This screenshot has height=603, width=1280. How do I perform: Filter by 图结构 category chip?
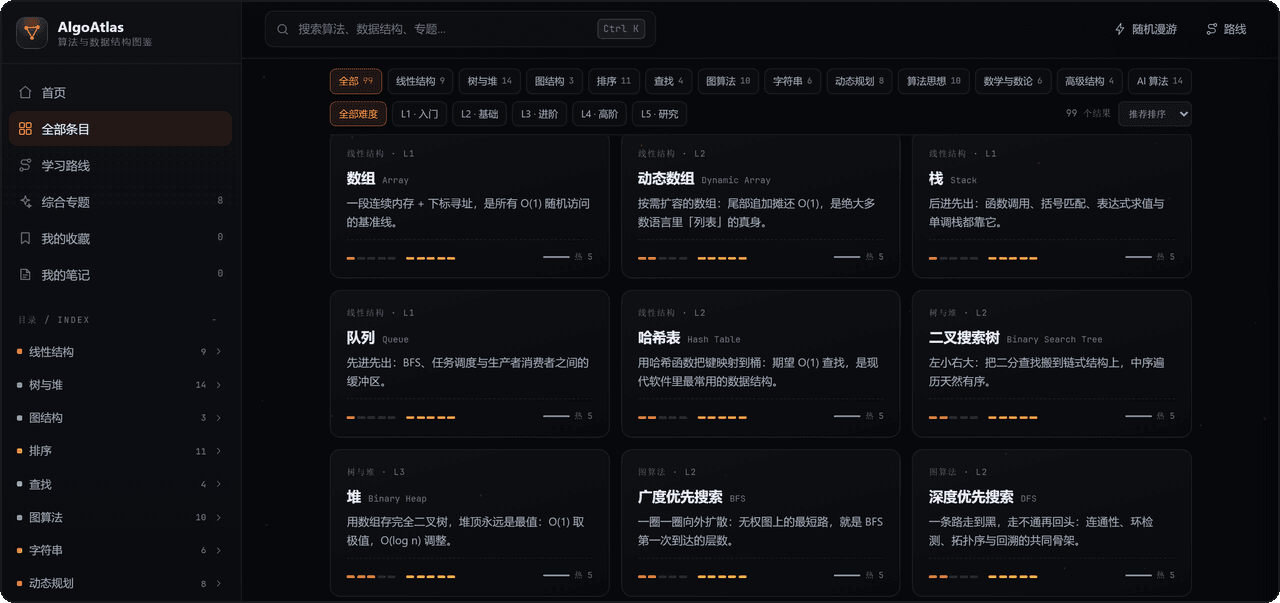[x=554, y=81]
